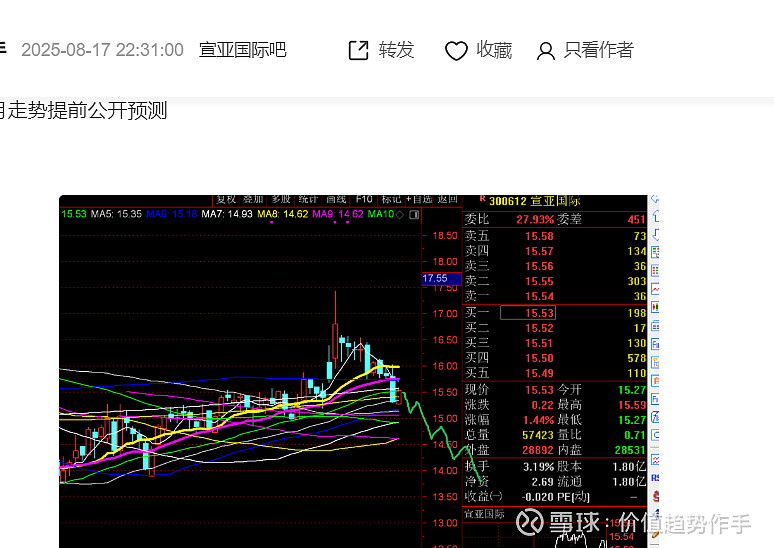Viewport: 774px width, 548px height.
Task: Select 复权 in the chart toolbar
Action: pos(226,199)
